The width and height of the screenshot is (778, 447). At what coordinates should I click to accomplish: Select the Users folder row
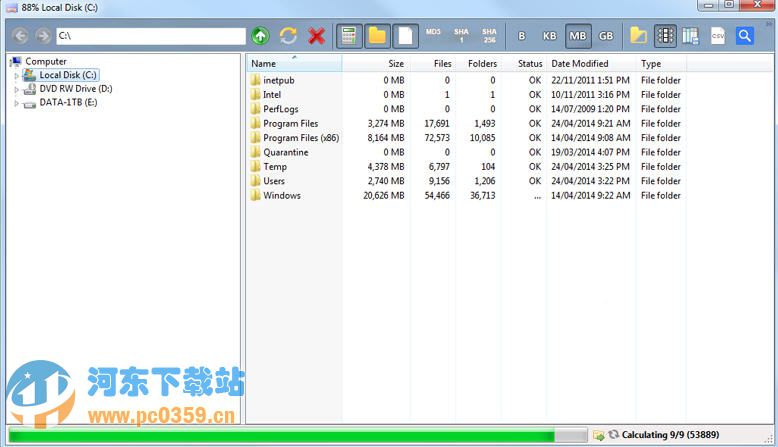[x=466, y=181]
